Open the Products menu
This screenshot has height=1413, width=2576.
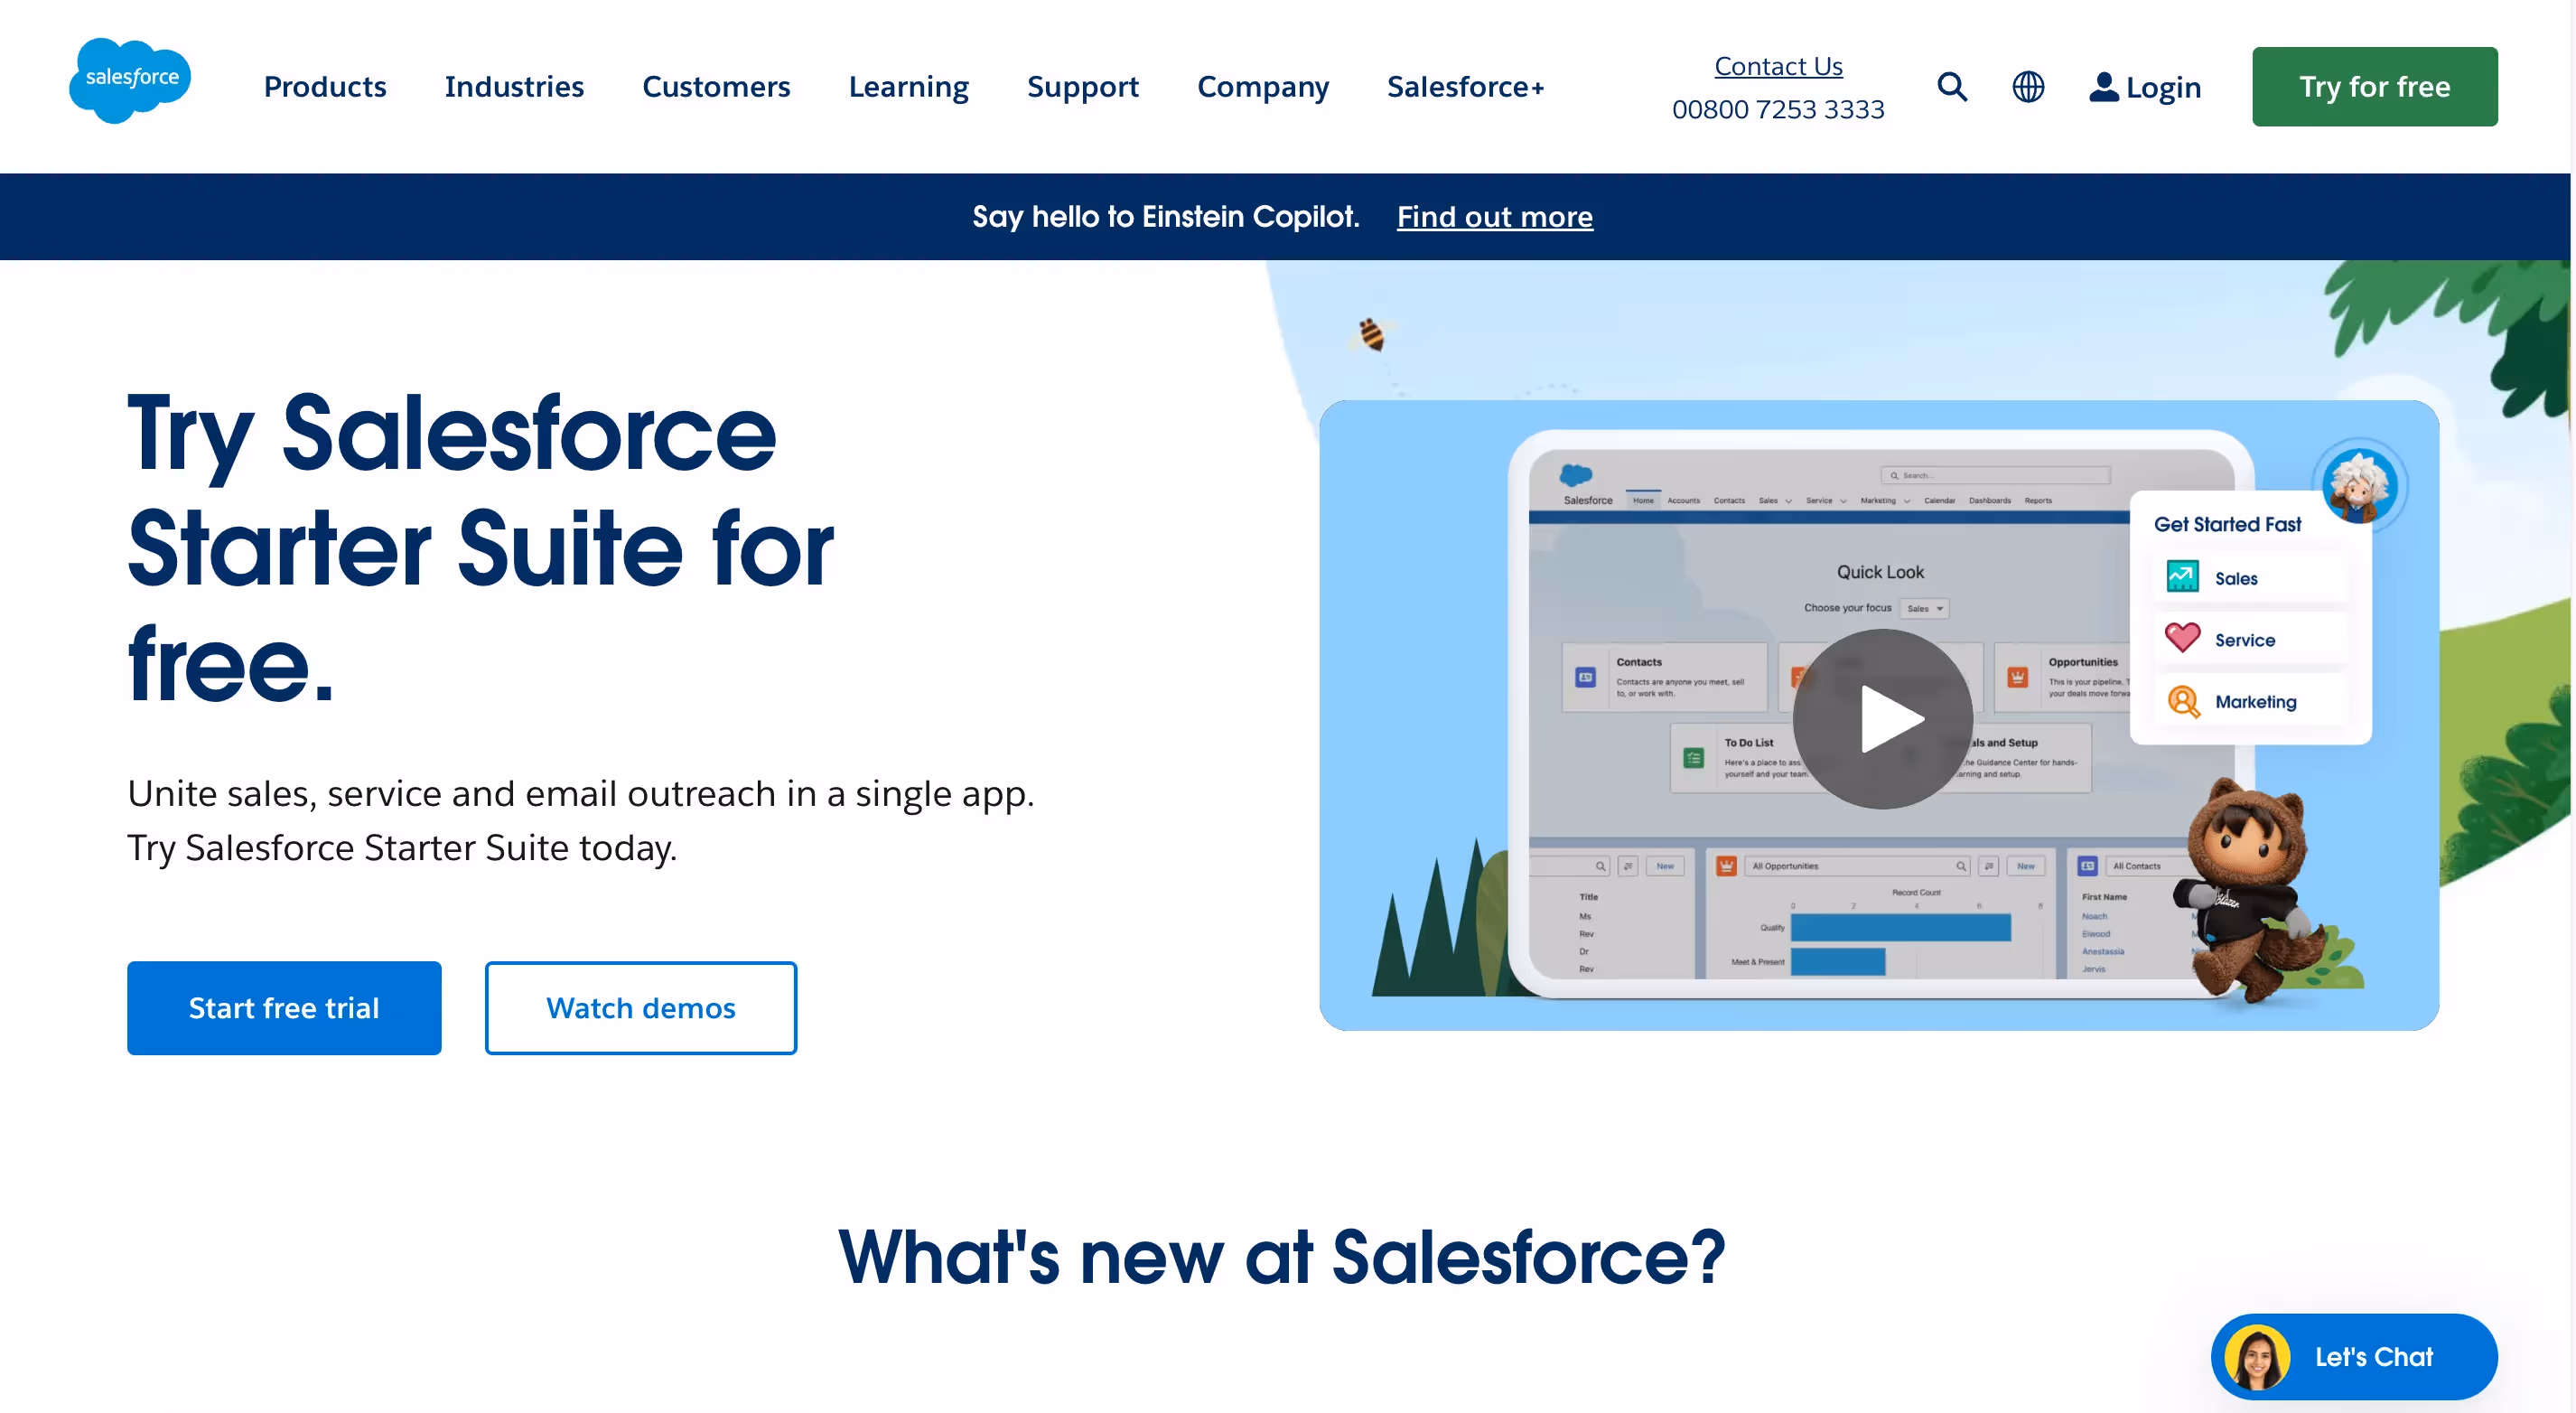click(x=325, y=87)
